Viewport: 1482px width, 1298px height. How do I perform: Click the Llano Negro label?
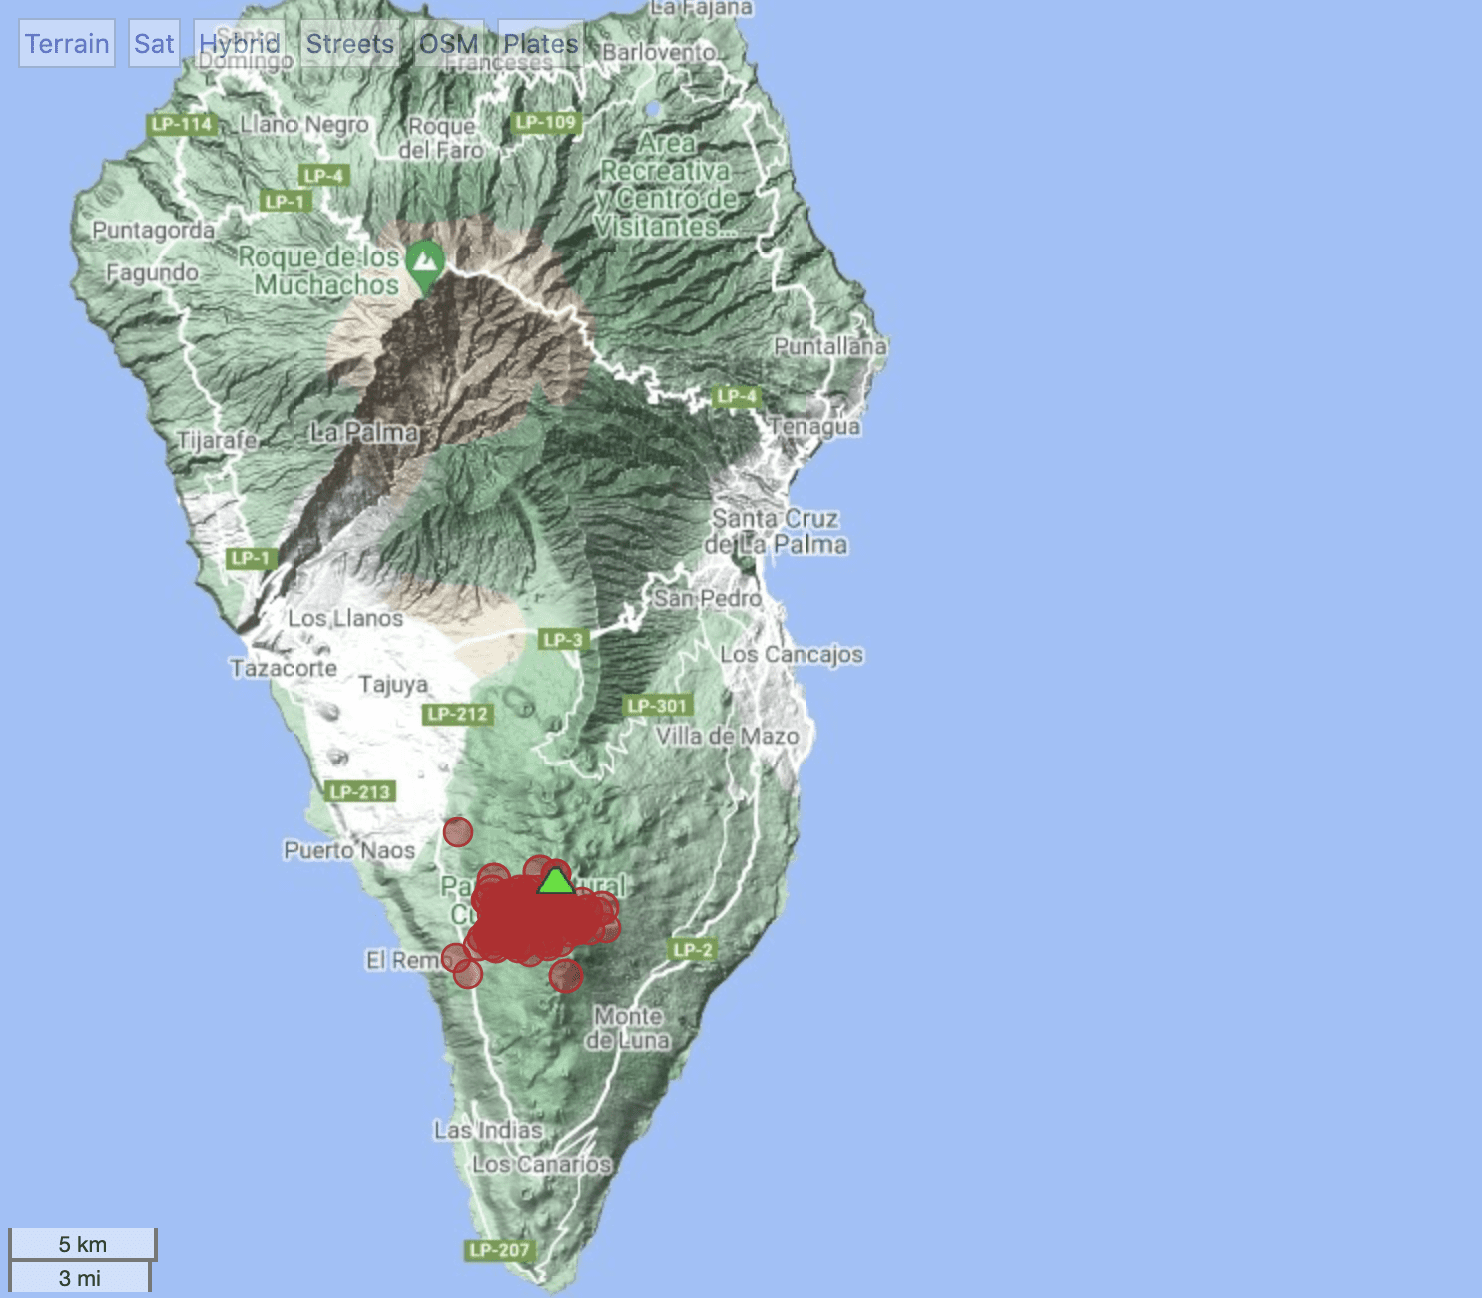[x=304, y=125]
